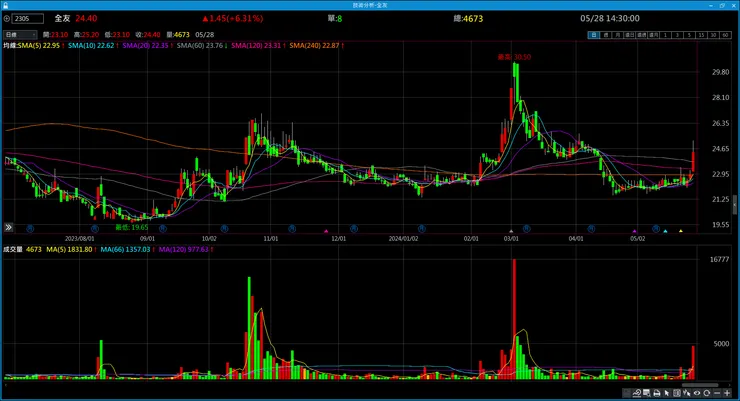Click the SMA(20) 22.35 indicator label

tap(147, 45)
